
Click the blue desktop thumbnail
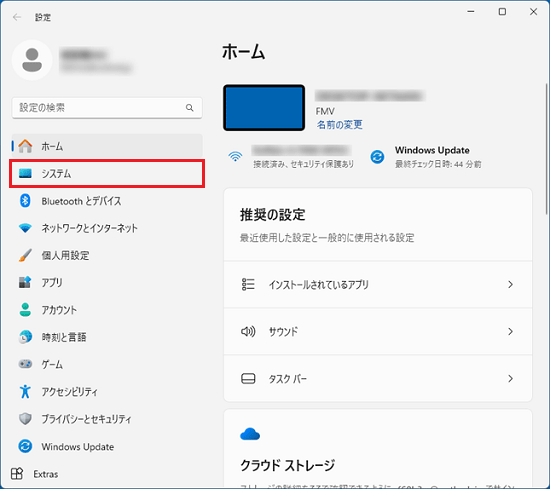(x=264, y=107)
